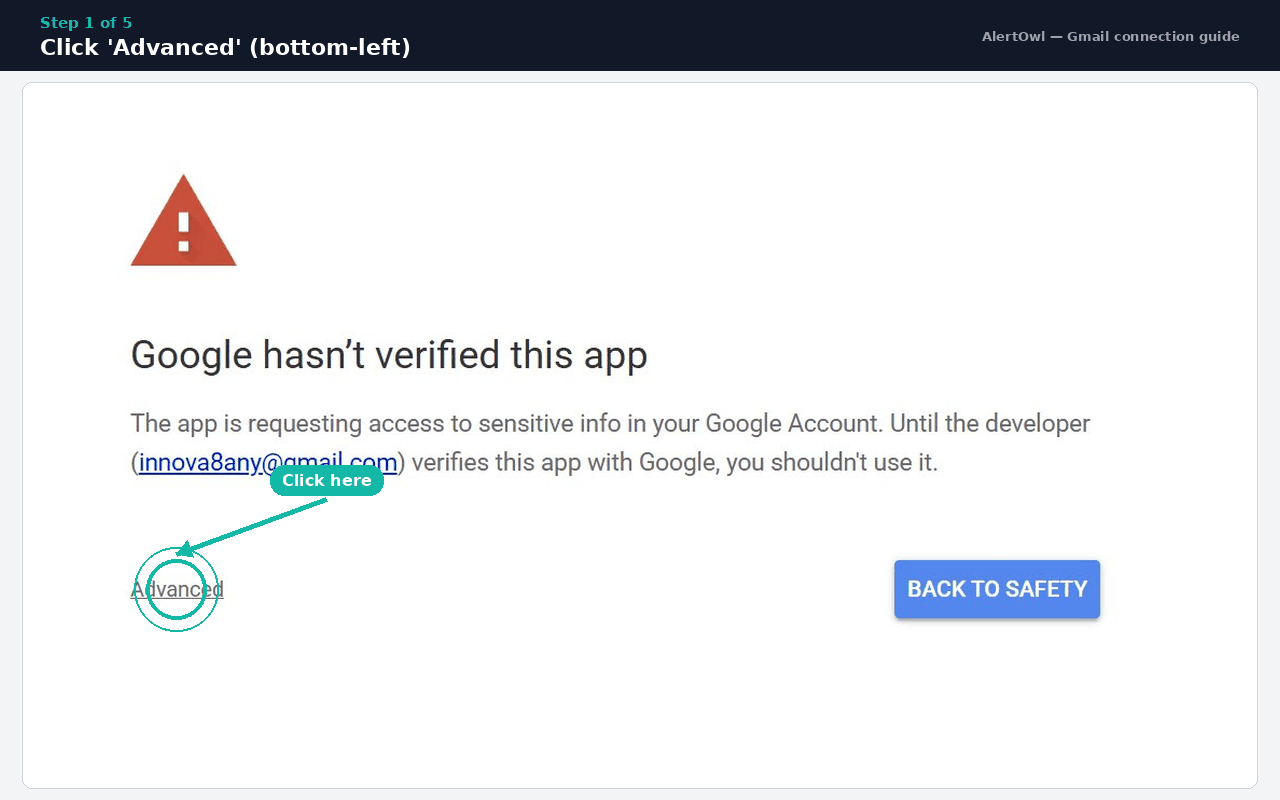Image resolution: width=1280 pixels, height=800 pixels.
Task: Click the instruction title "Click 'Advanced' (bottom-left)"
Action: [225, 46]
